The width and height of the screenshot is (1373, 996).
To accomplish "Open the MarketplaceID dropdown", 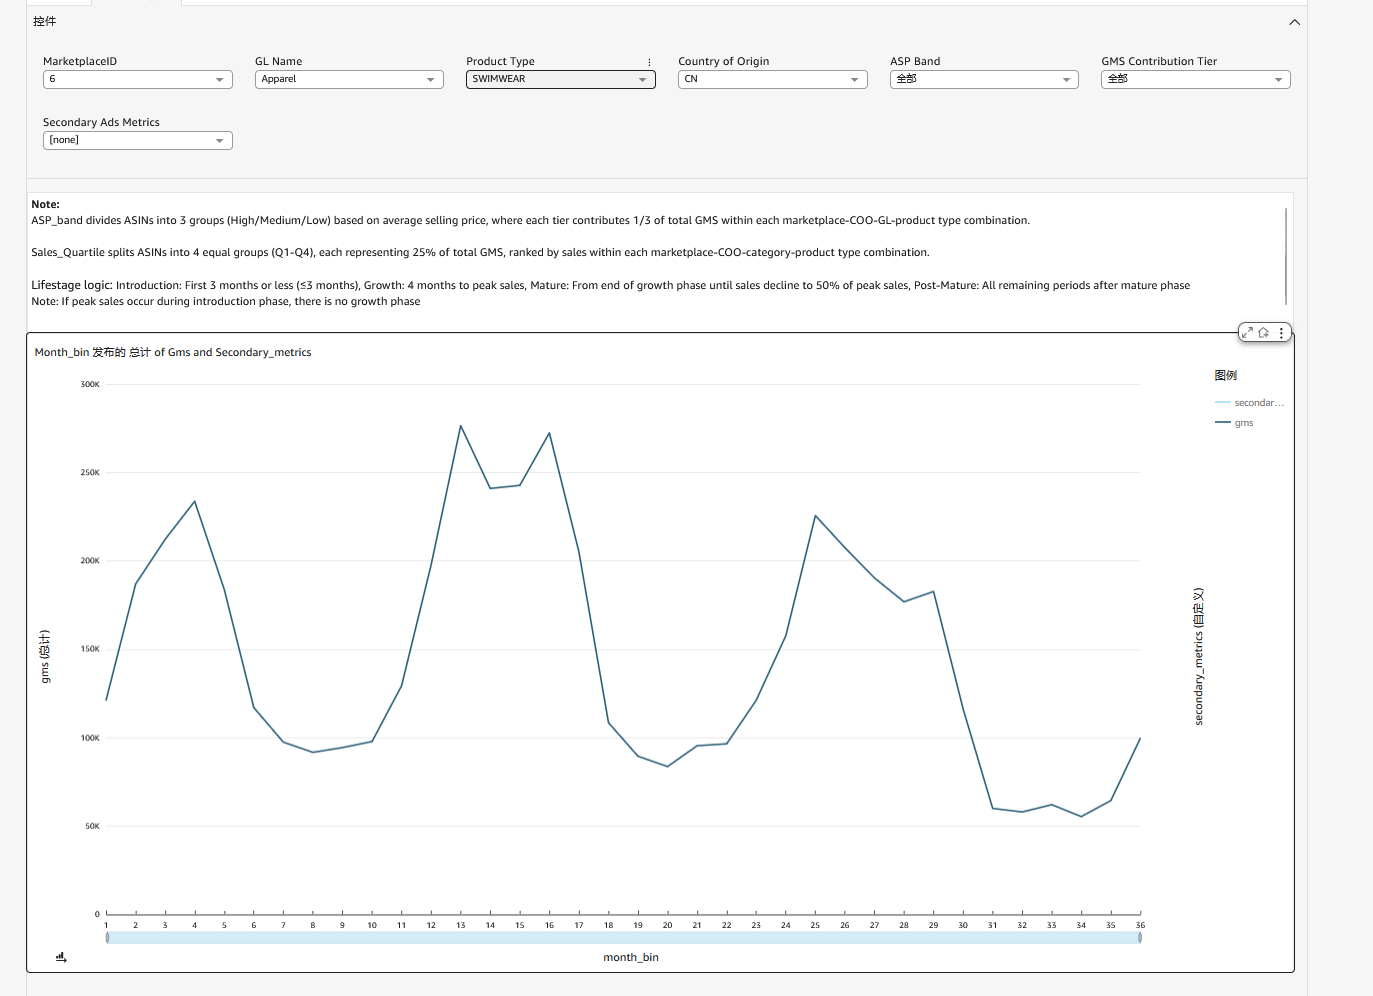I will click(138, 80).
